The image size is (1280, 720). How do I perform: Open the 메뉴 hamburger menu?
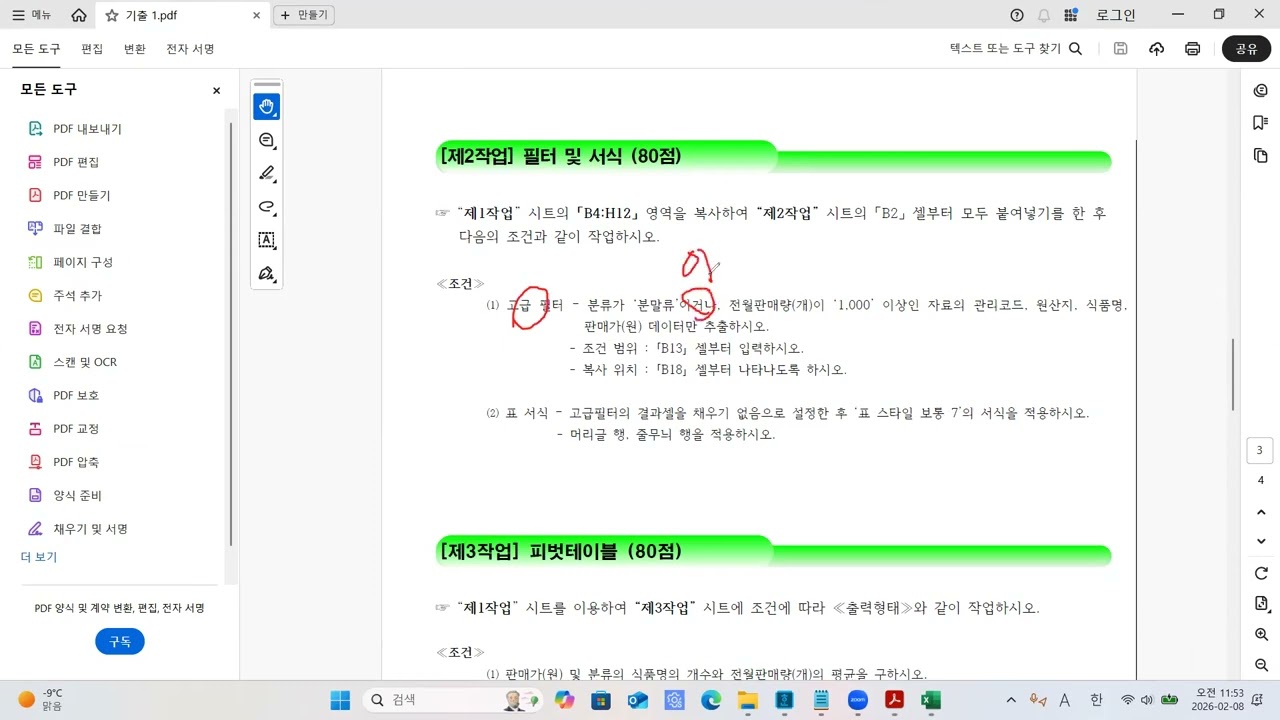click(x=32, y=15)
